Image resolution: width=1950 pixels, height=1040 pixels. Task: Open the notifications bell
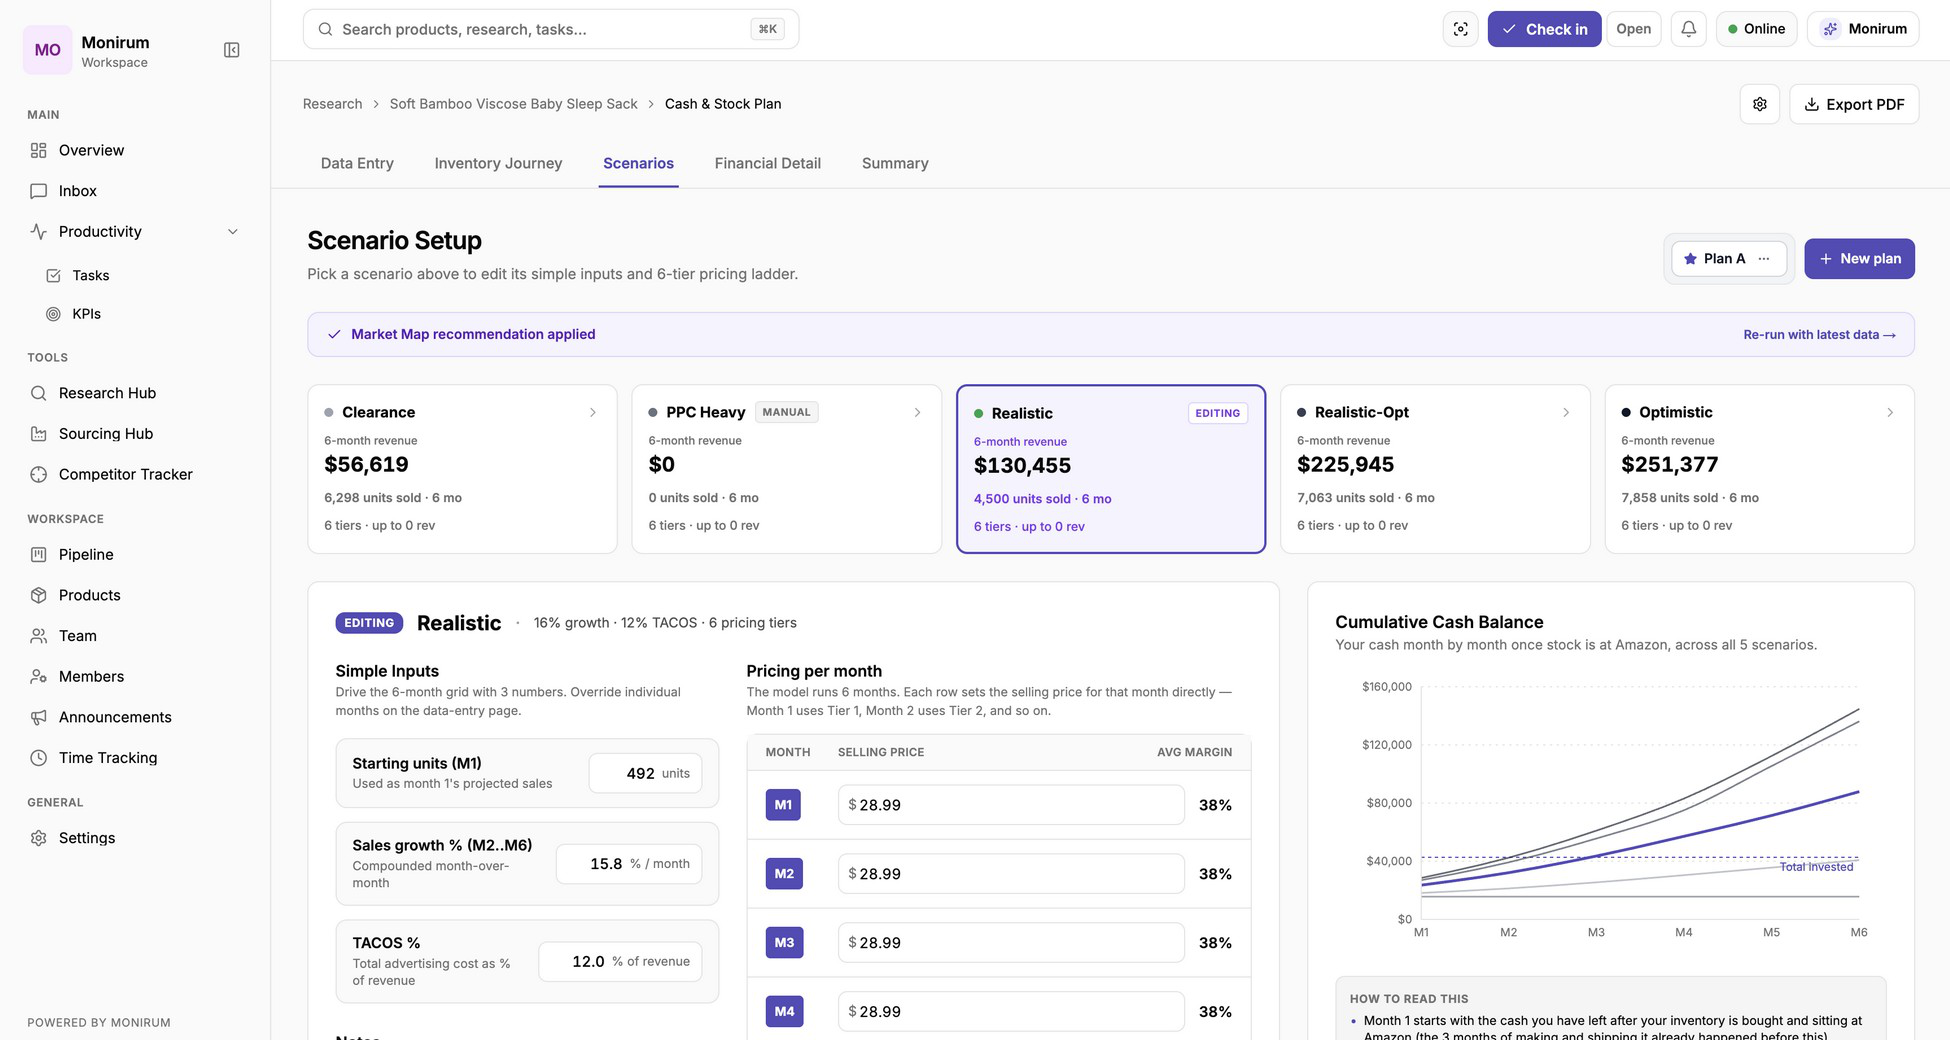[1688, 29]
